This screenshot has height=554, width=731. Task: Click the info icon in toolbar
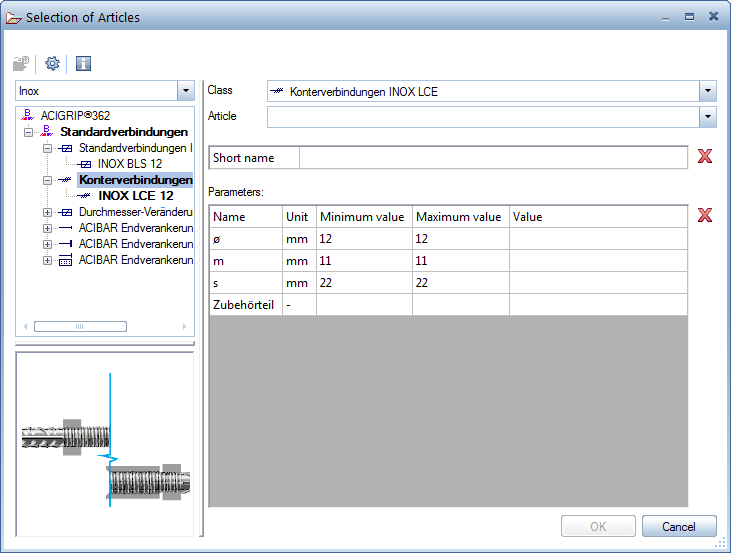coord(84,63)
